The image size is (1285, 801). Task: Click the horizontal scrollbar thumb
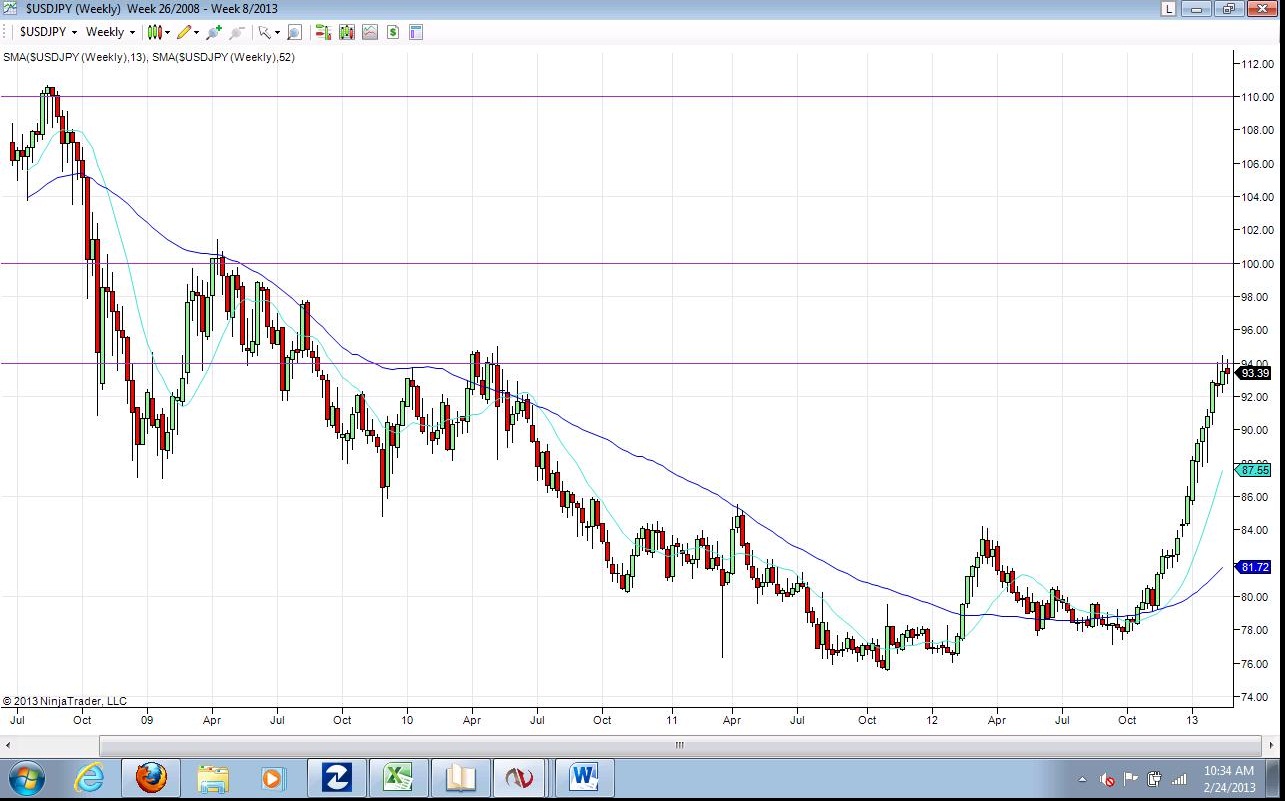tap(680, 745)
